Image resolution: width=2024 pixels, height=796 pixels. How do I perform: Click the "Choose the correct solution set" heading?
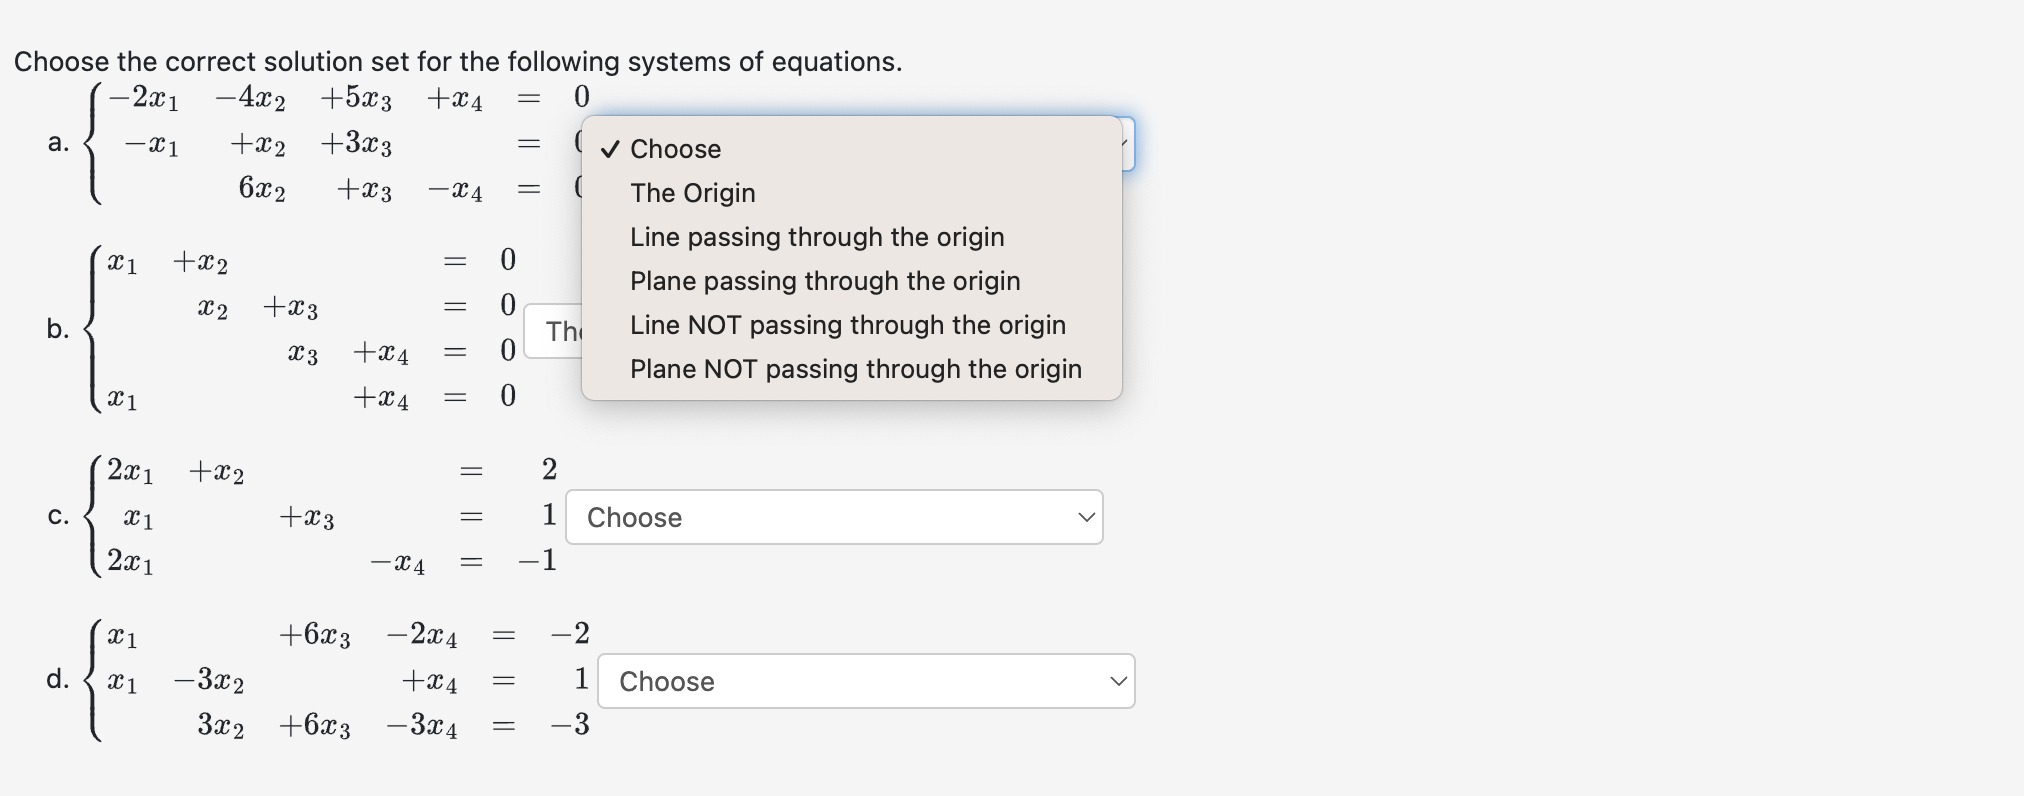pos(457,62)
